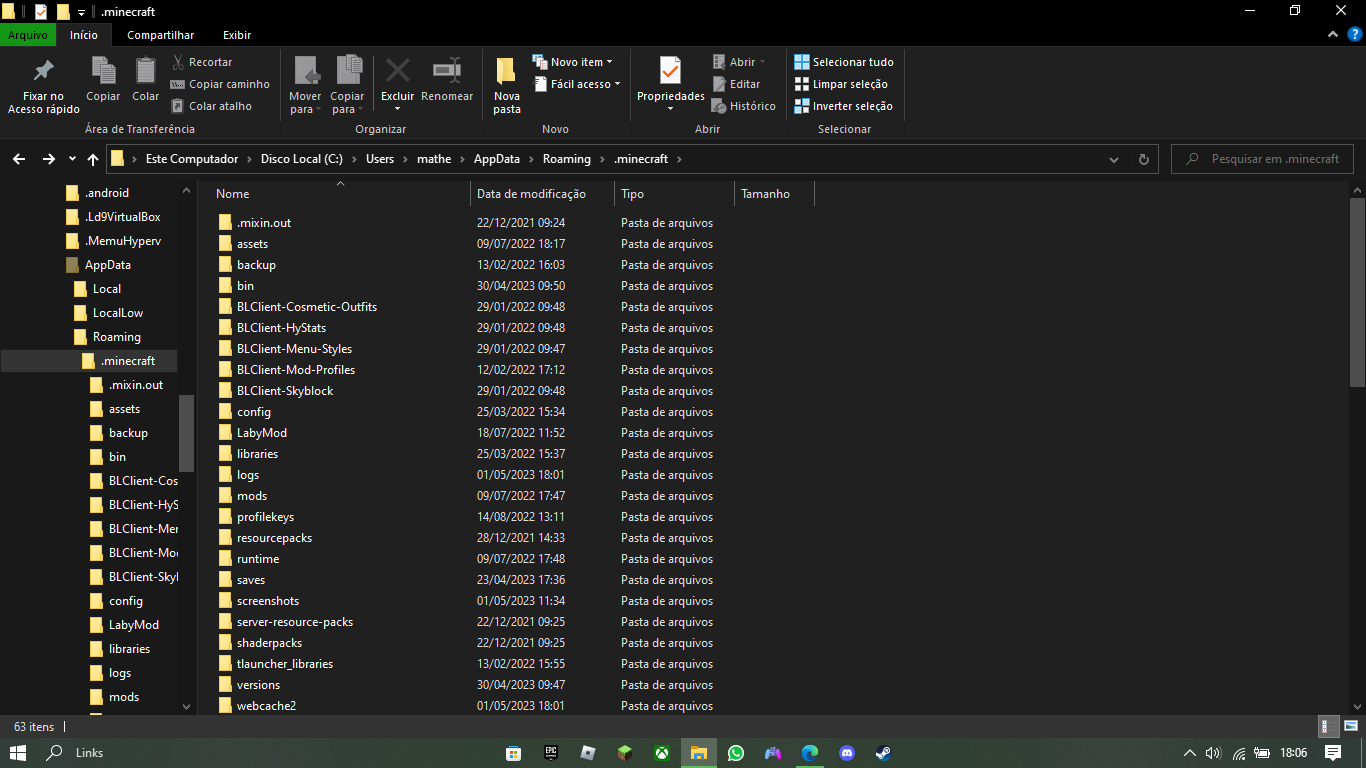Select the saves folder in the list
Screen dimensions: 1366x768
tap(251, 580)
